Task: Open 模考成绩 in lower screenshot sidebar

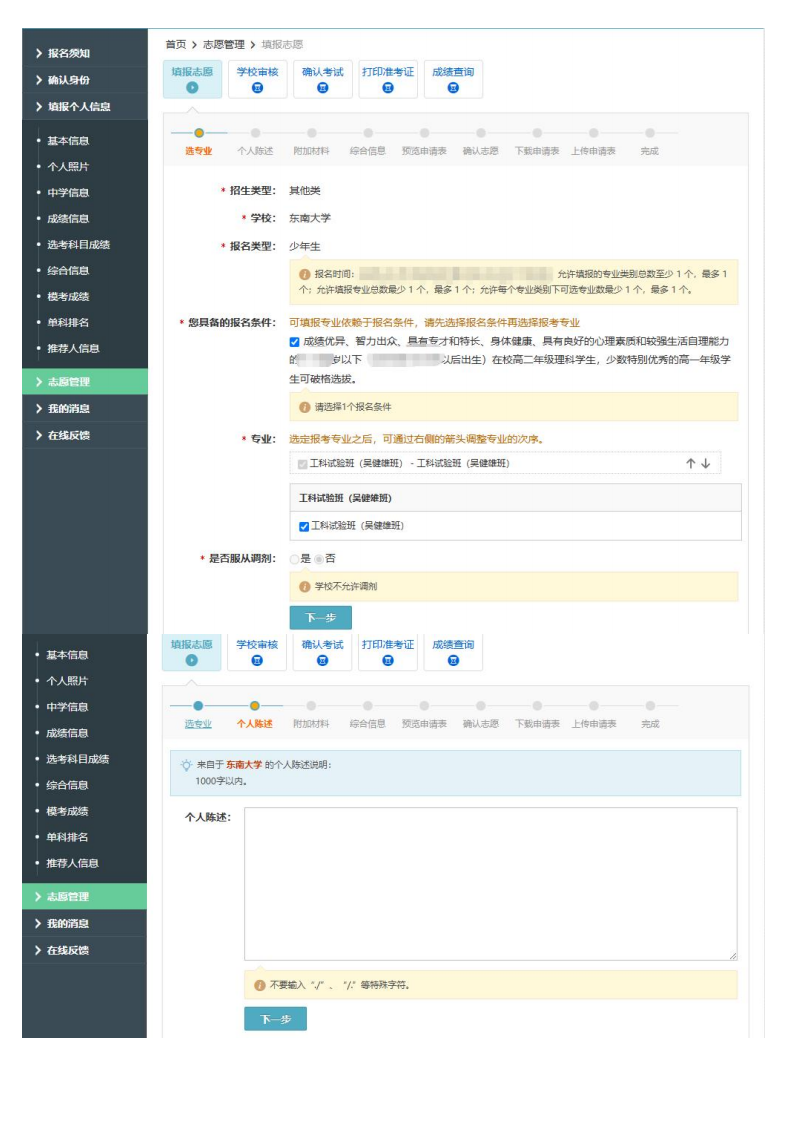Action: tap(67, 811)
